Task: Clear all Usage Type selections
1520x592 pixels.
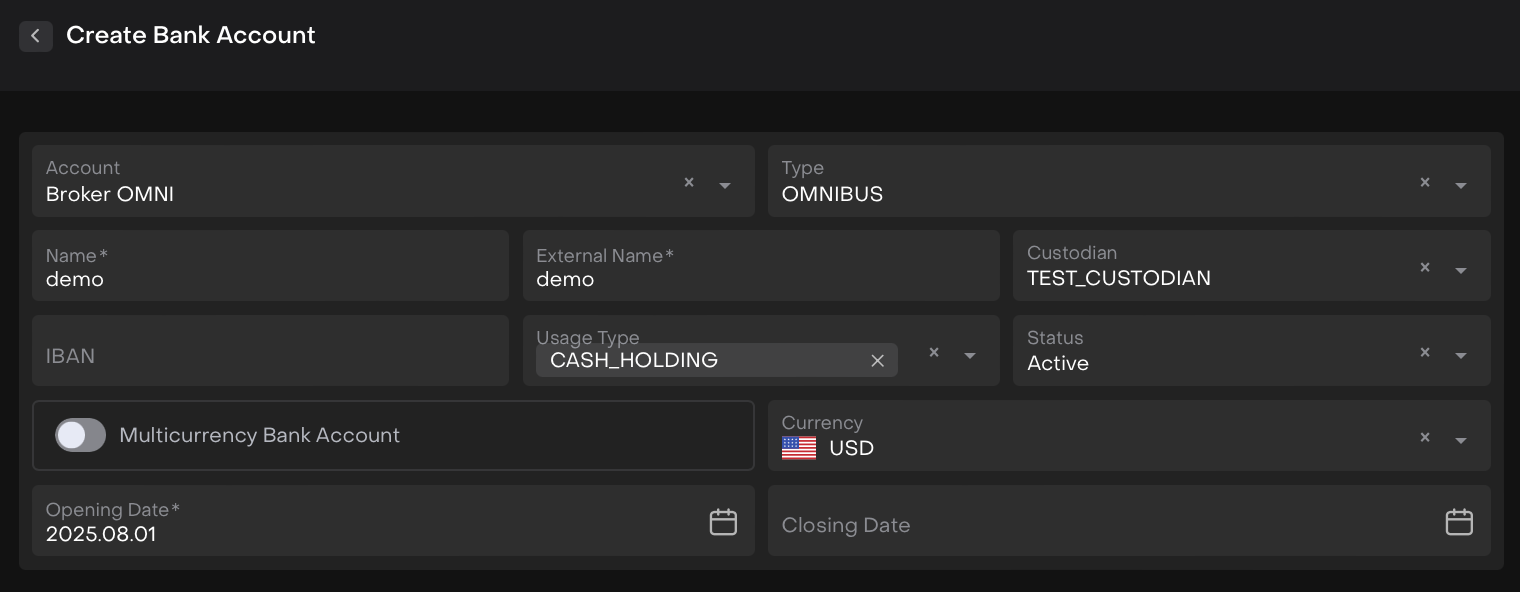Action: [934, 352]
